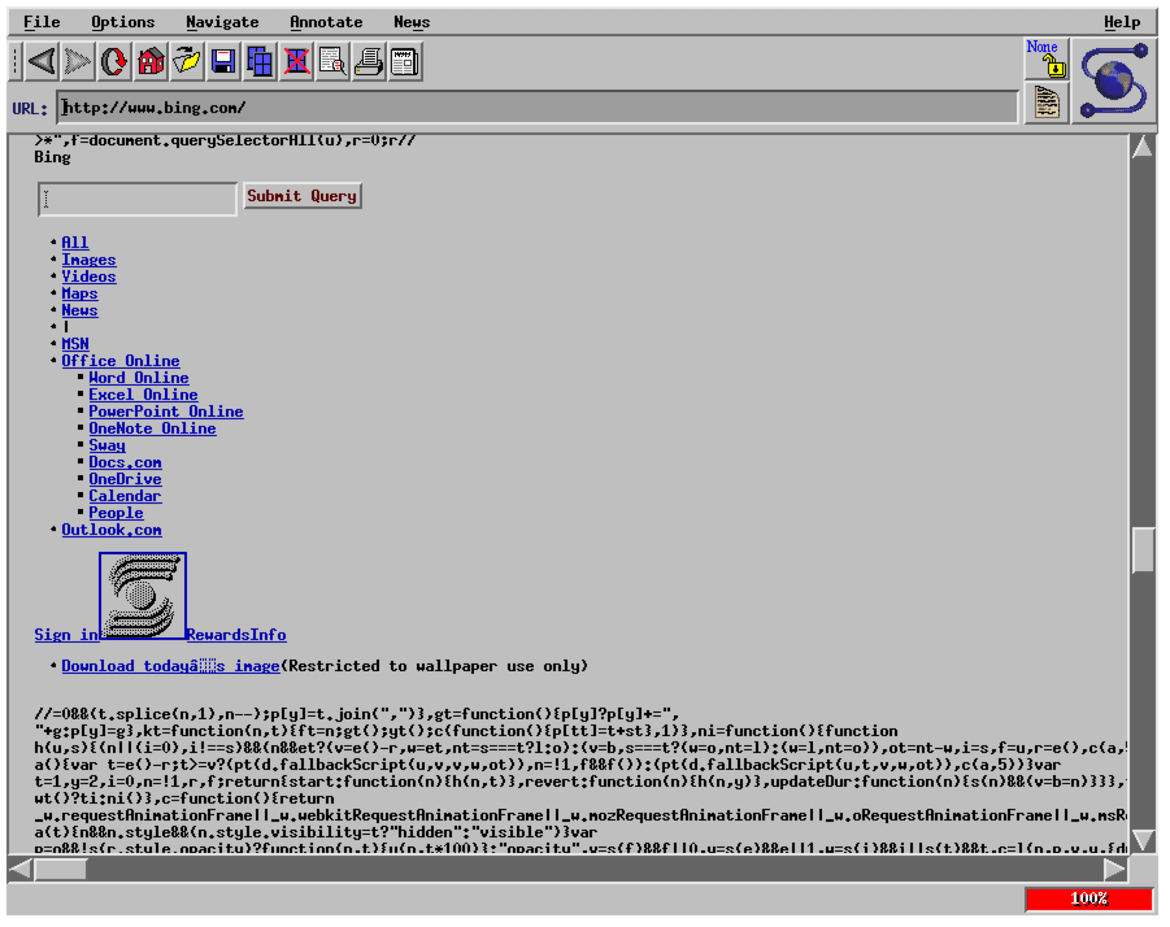The width and height of the screenshot is (1170, 927).
Task: Follow the All link
Action: coord(75,243)
